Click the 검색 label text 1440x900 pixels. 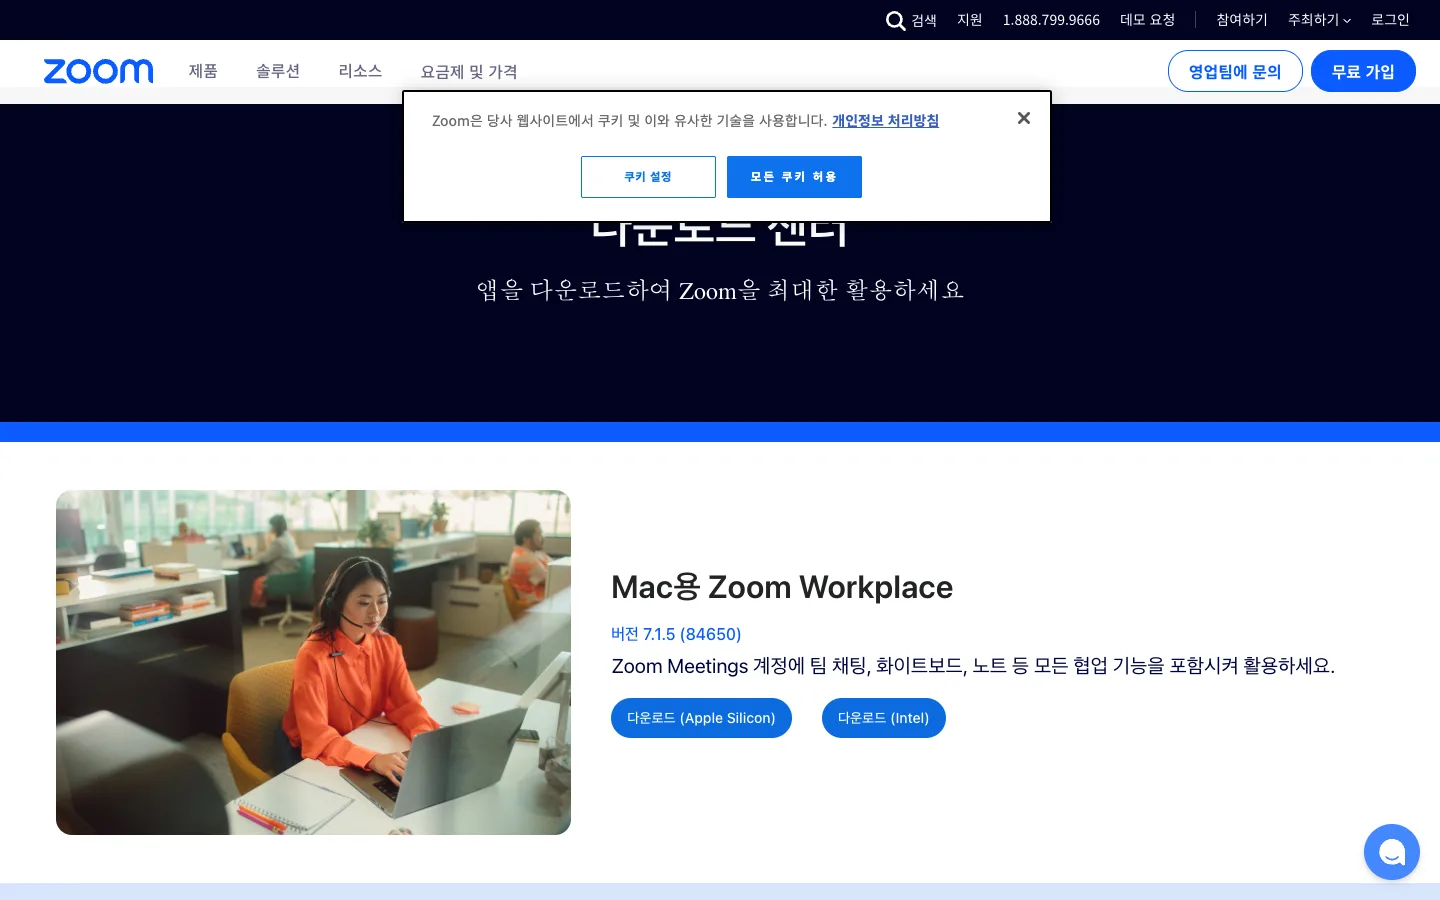924,20
